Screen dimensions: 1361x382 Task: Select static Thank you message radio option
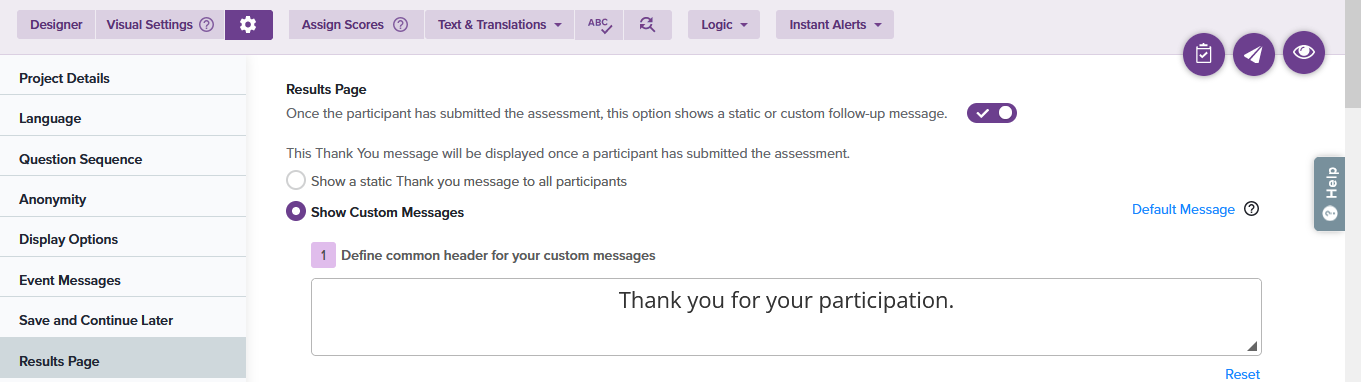click(x=296, y=181)
